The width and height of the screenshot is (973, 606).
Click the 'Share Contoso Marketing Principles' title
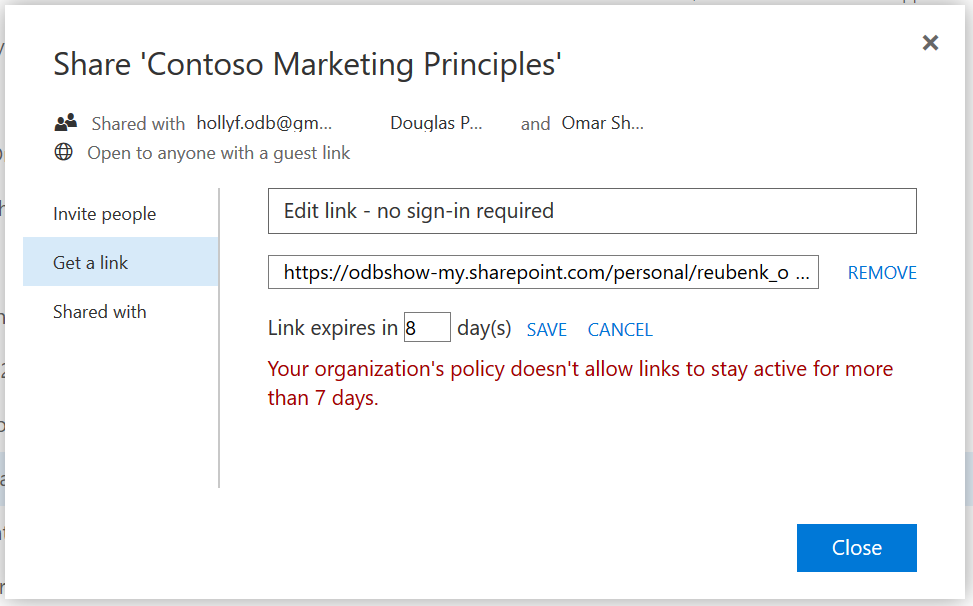pos(307,64)
